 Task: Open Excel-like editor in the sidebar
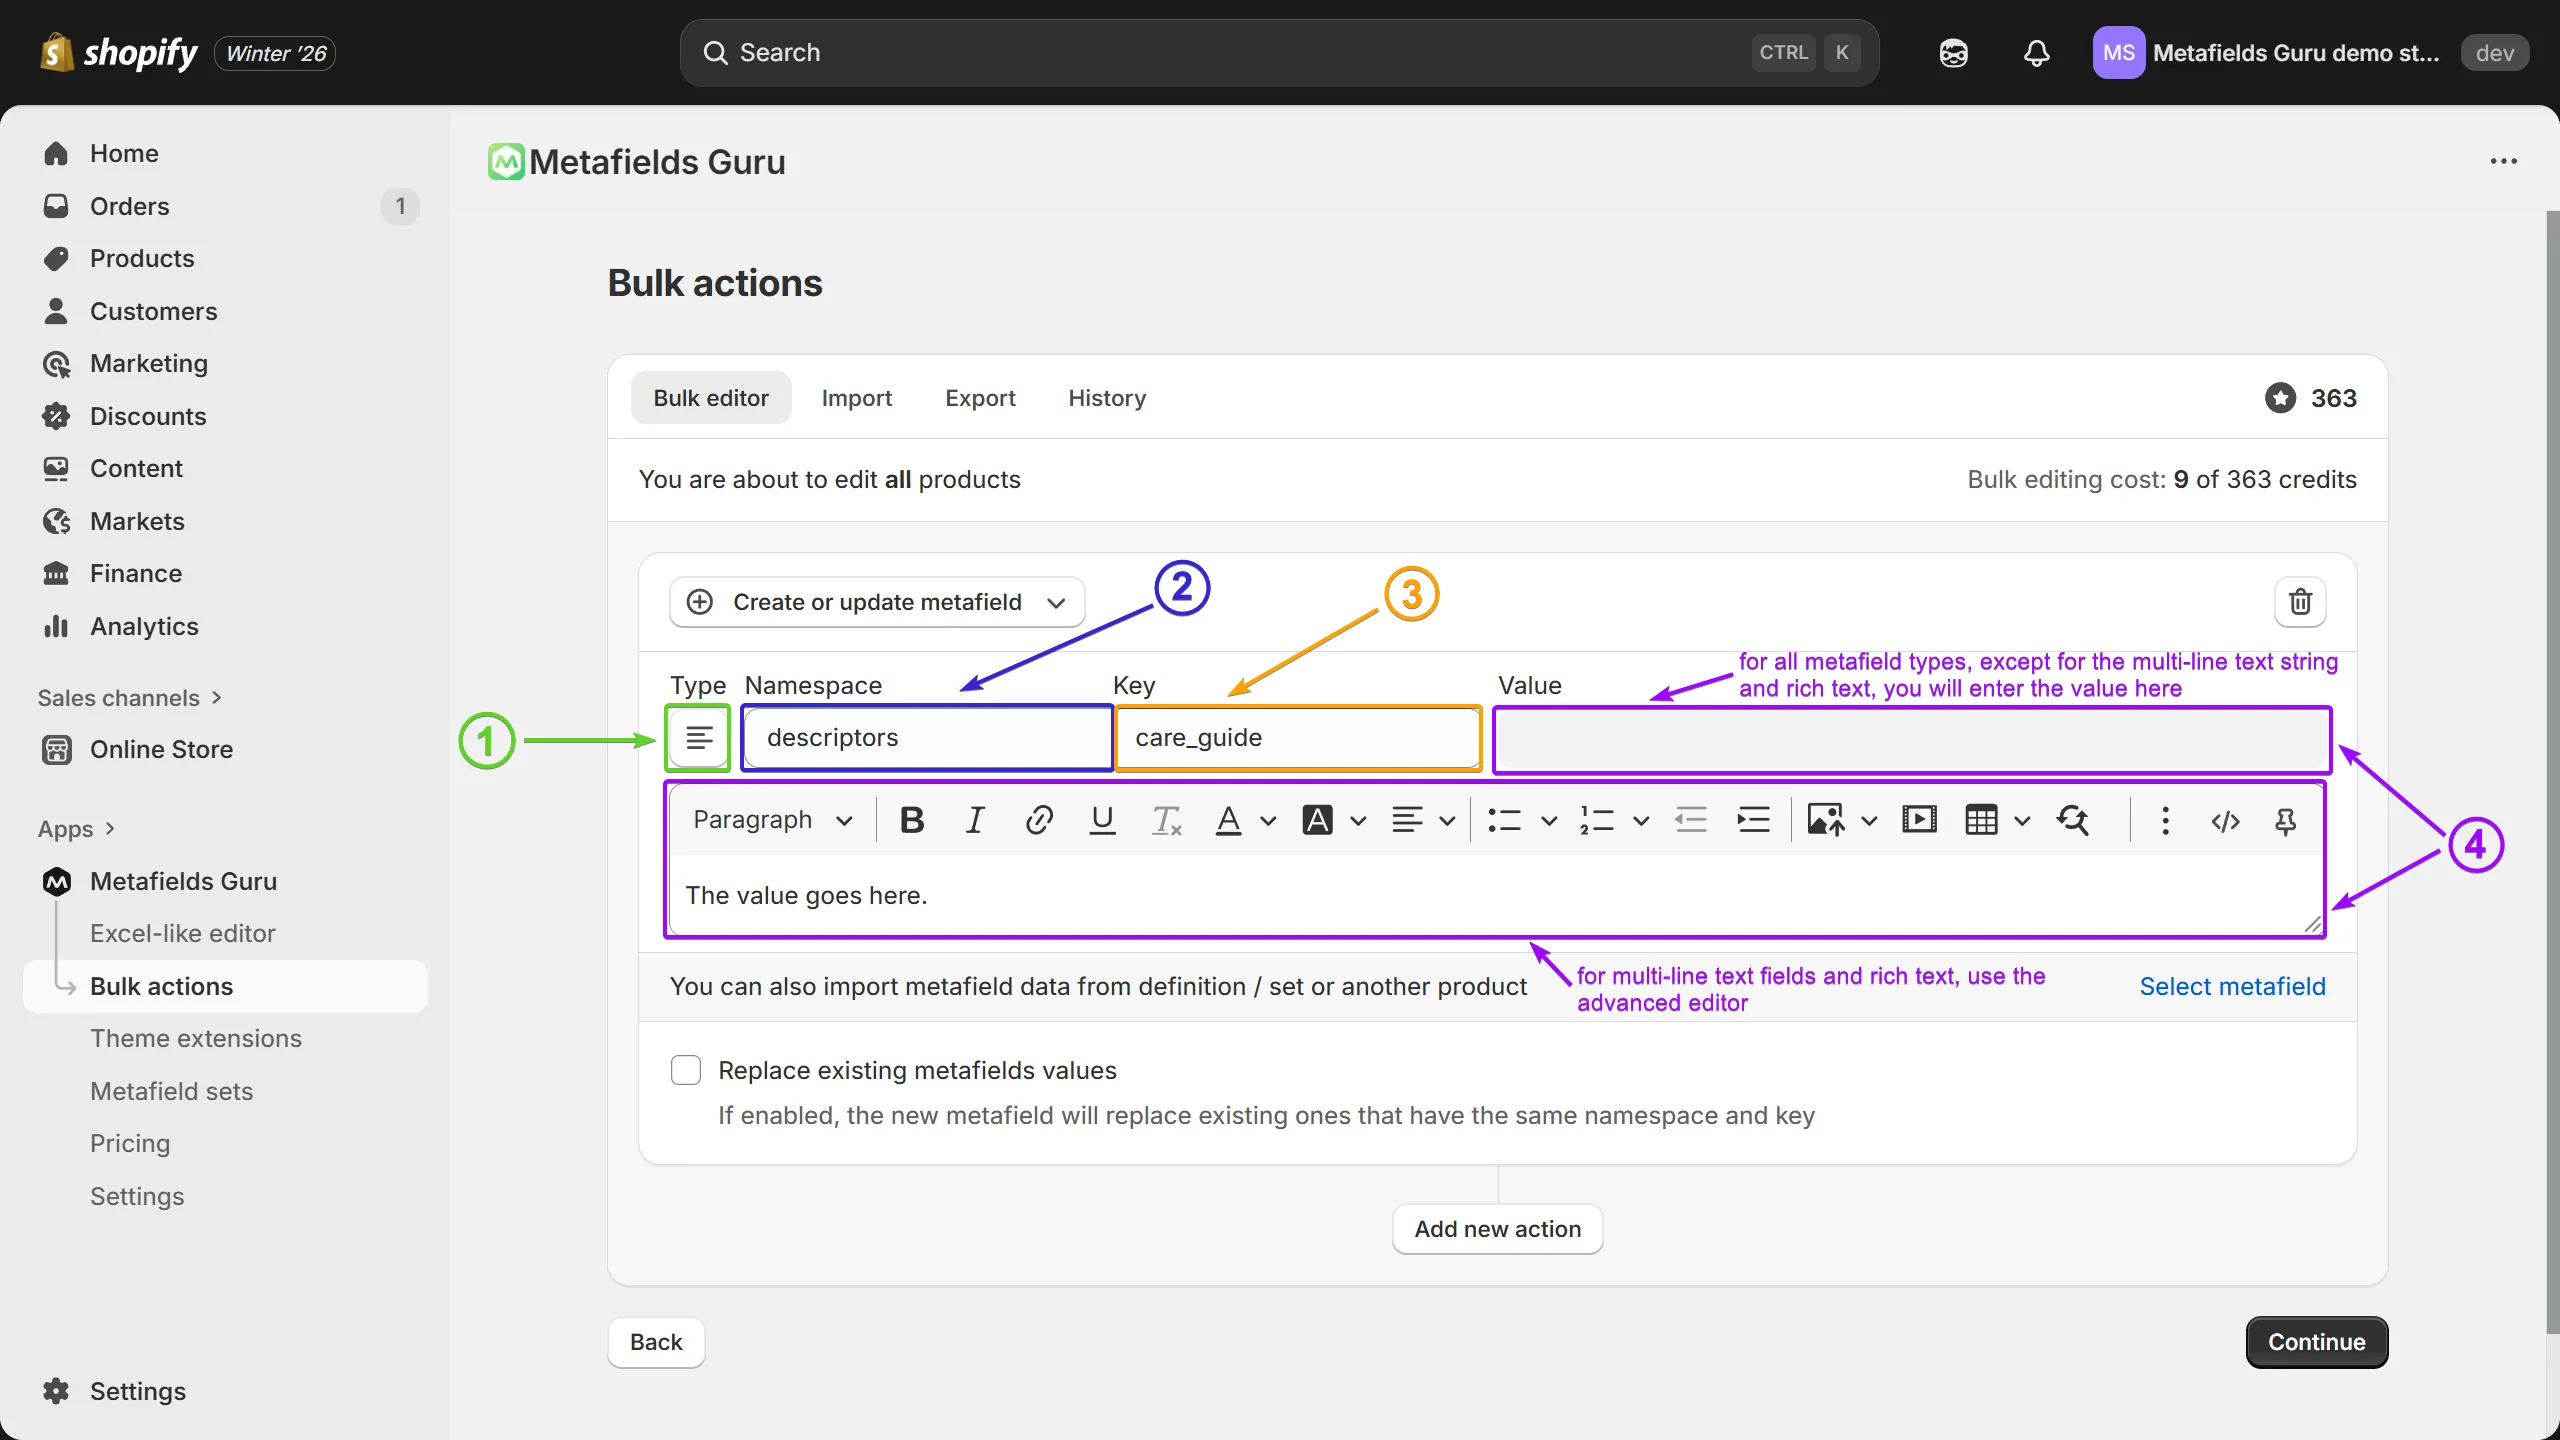182,933
